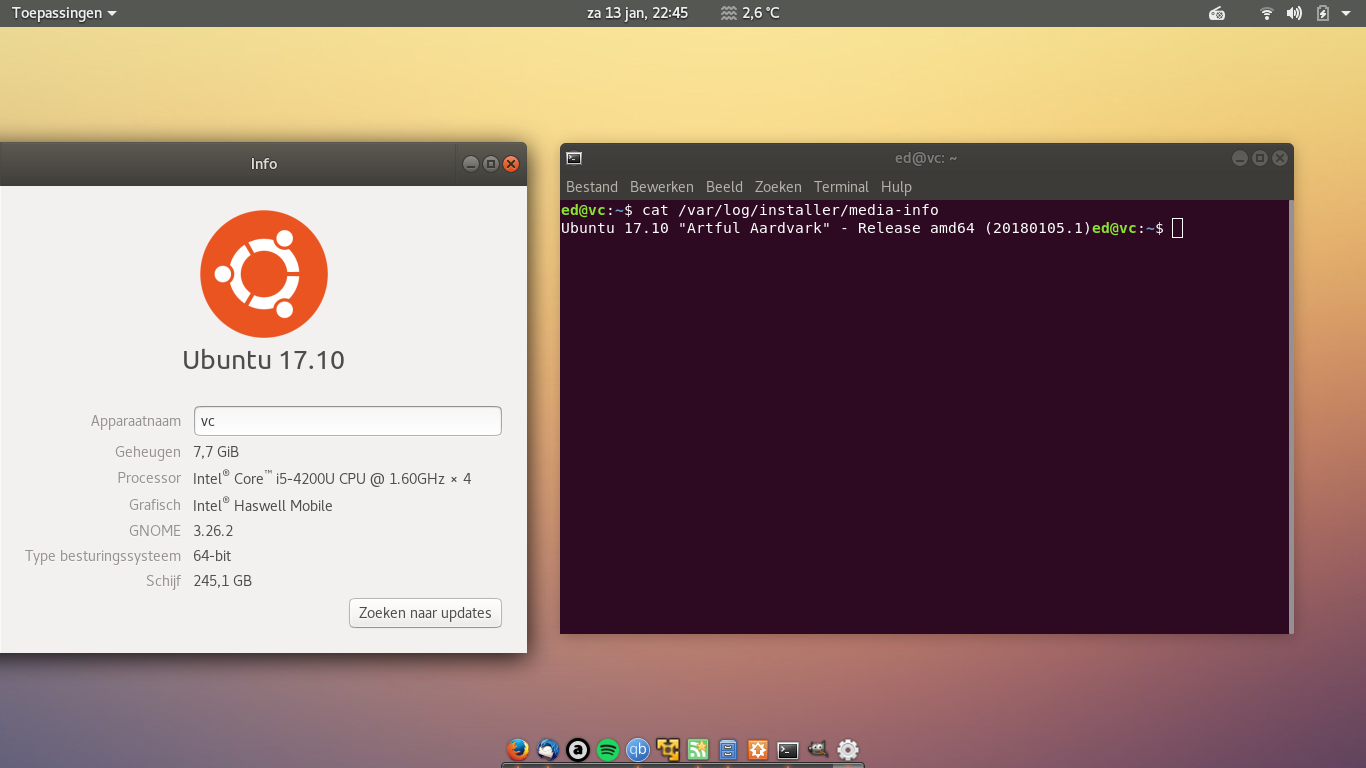Screen dimensions: 1366x768
Task: Close the ed@vc terminal window
Action: [1280, 158]
